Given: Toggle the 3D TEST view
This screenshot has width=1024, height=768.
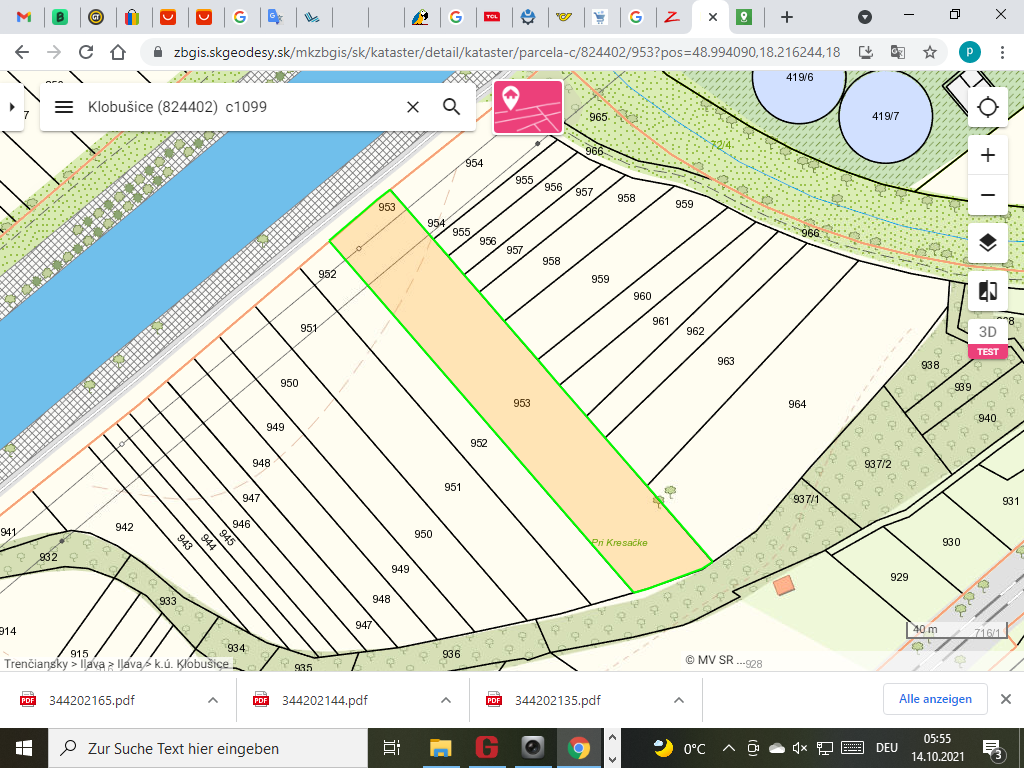Looking at the screenshot, I should pos(988,339).
